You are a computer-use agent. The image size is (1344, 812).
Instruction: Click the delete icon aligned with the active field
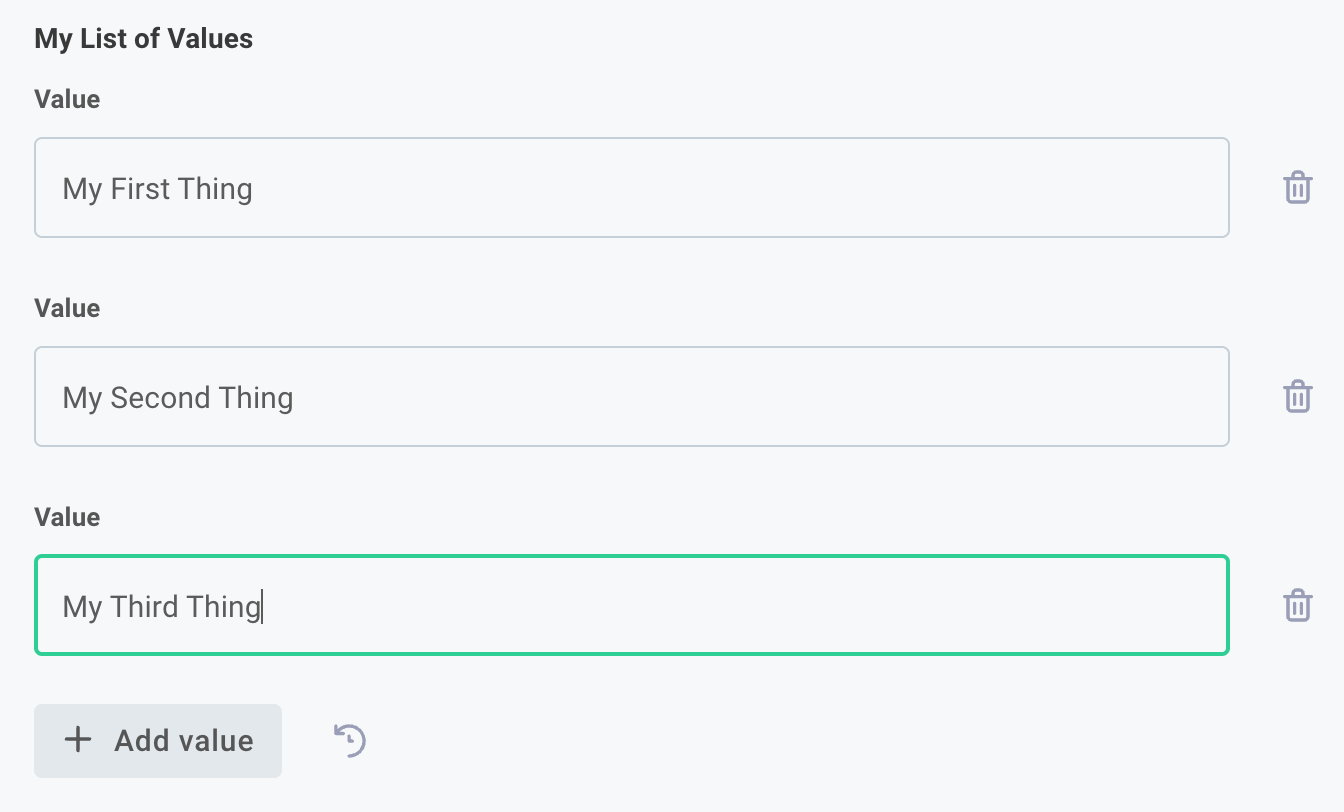[1298, 605]
